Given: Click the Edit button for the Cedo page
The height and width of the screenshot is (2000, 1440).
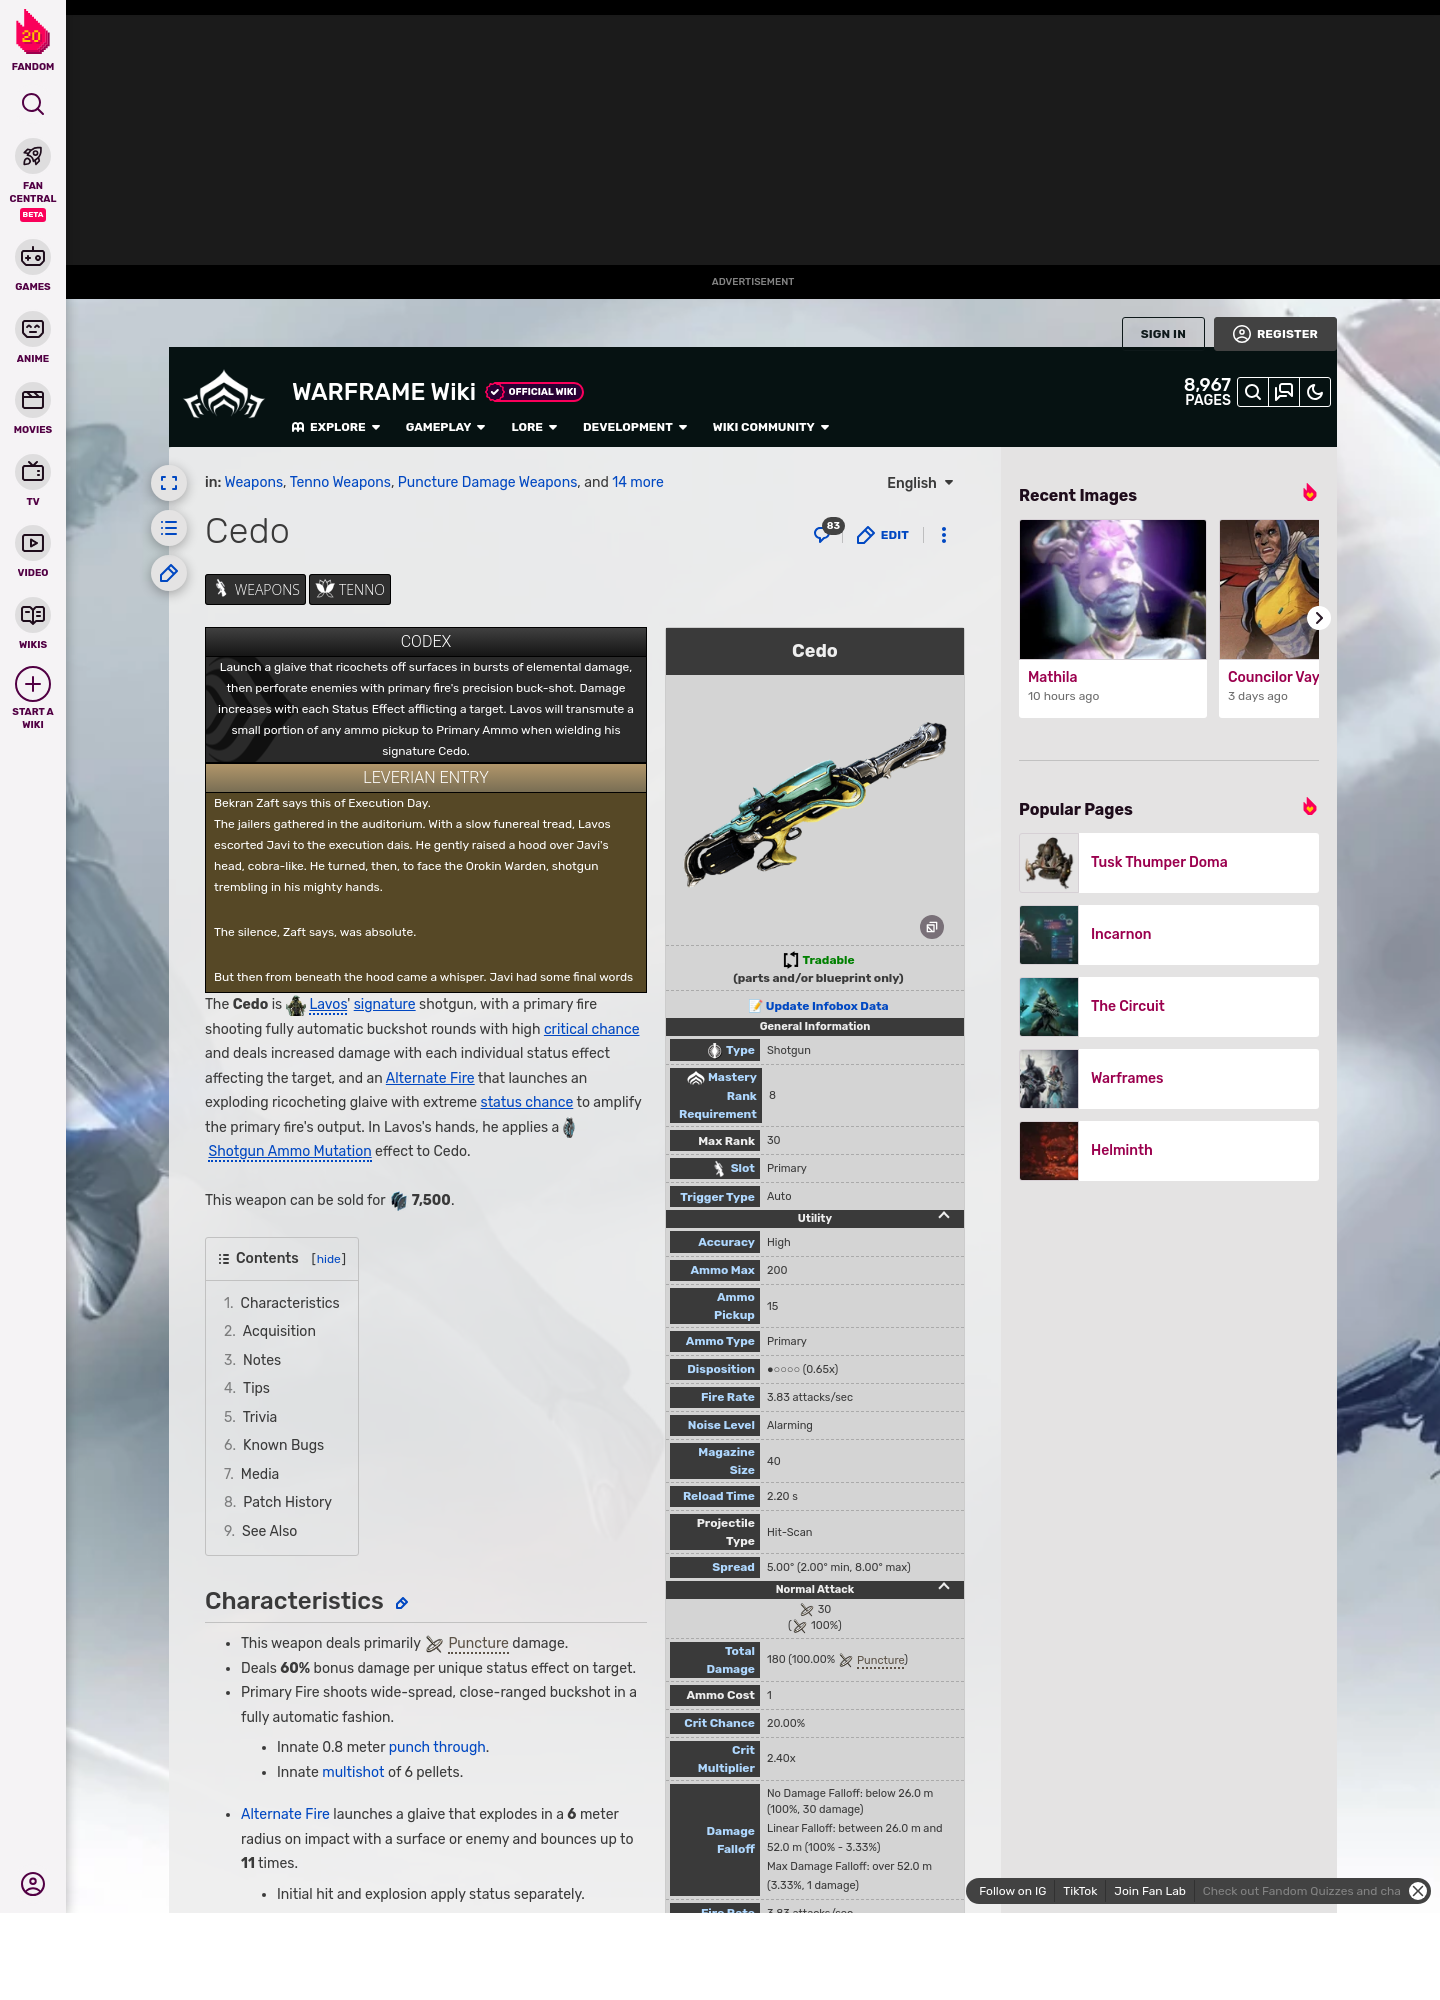Looking at the screenshot, I should [x=883, y=535].
